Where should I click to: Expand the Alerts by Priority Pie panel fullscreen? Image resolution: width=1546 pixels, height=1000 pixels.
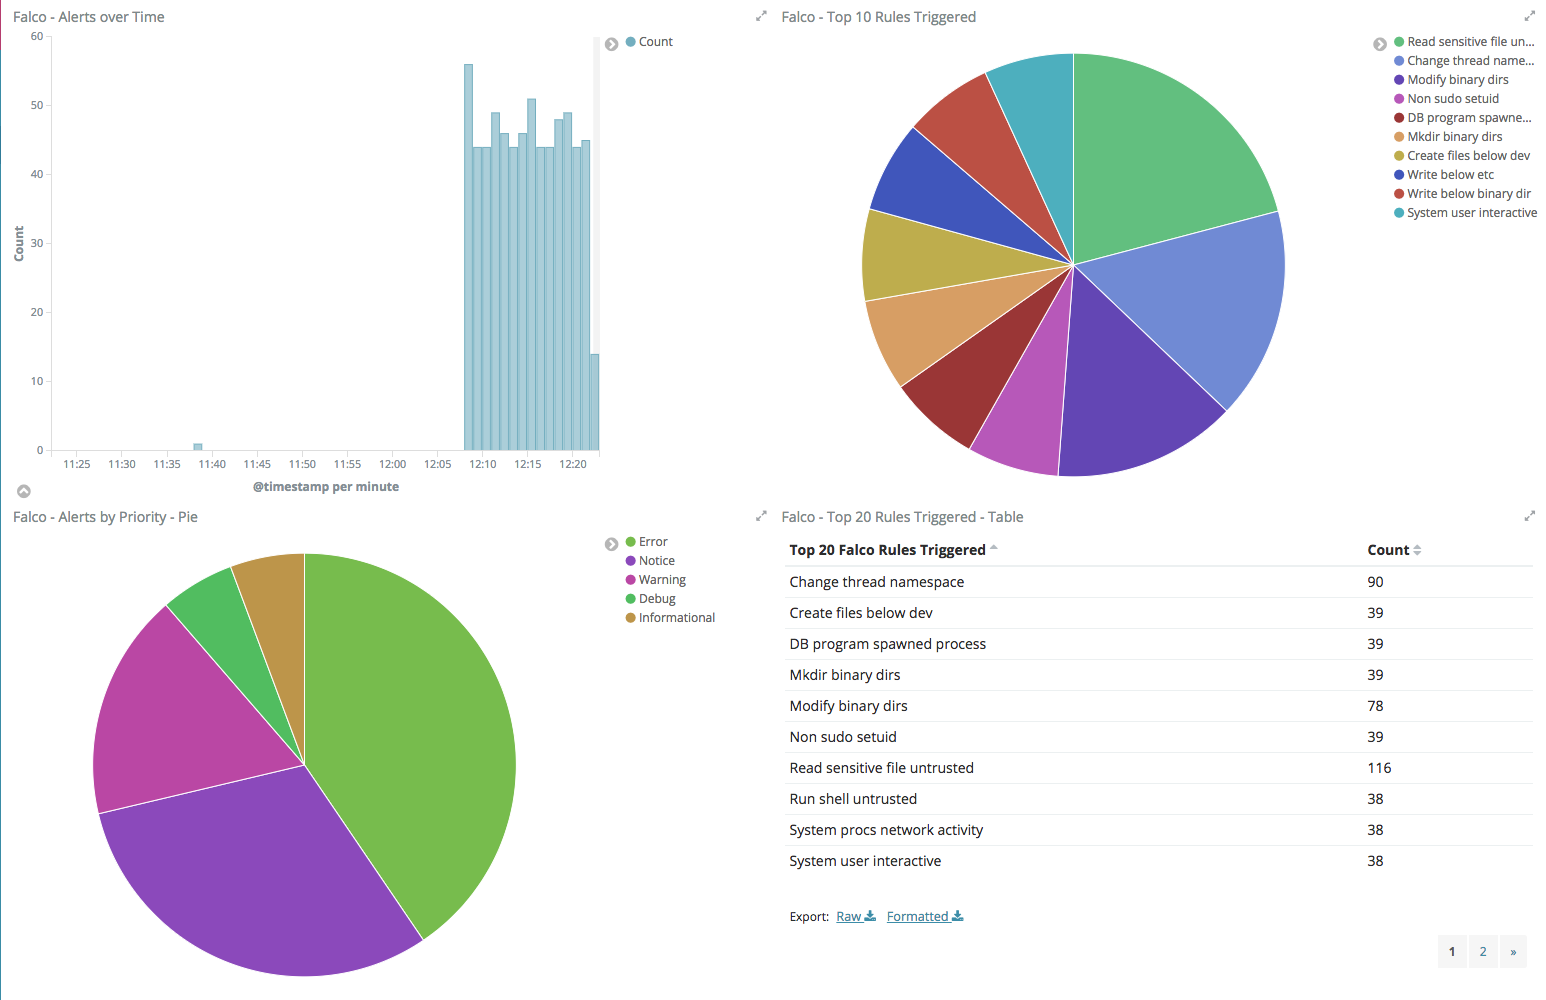point(761,516)
